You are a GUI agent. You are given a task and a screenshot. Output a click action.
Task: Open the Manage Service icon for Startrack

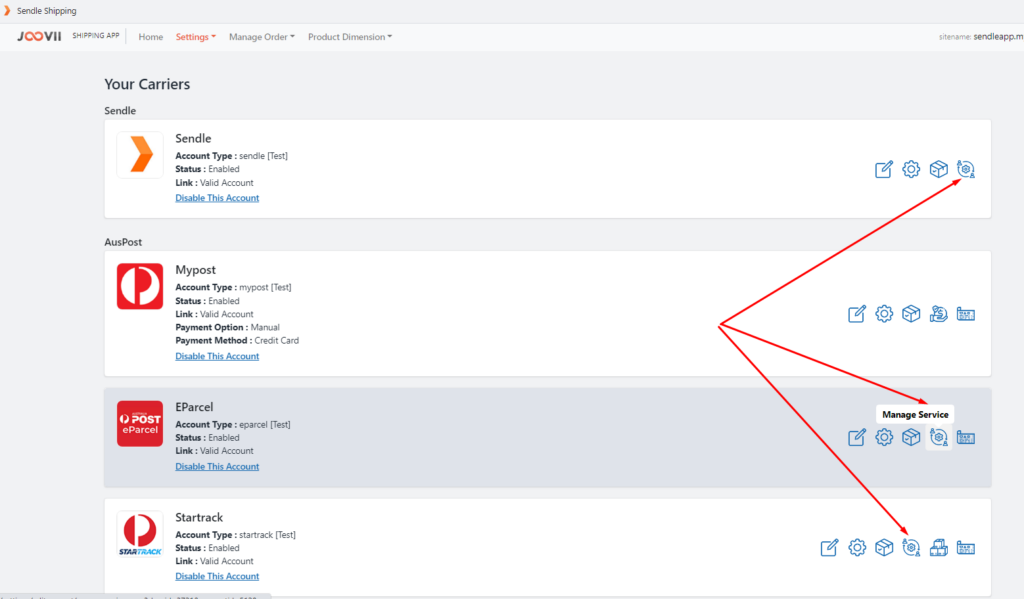point(911,547)
